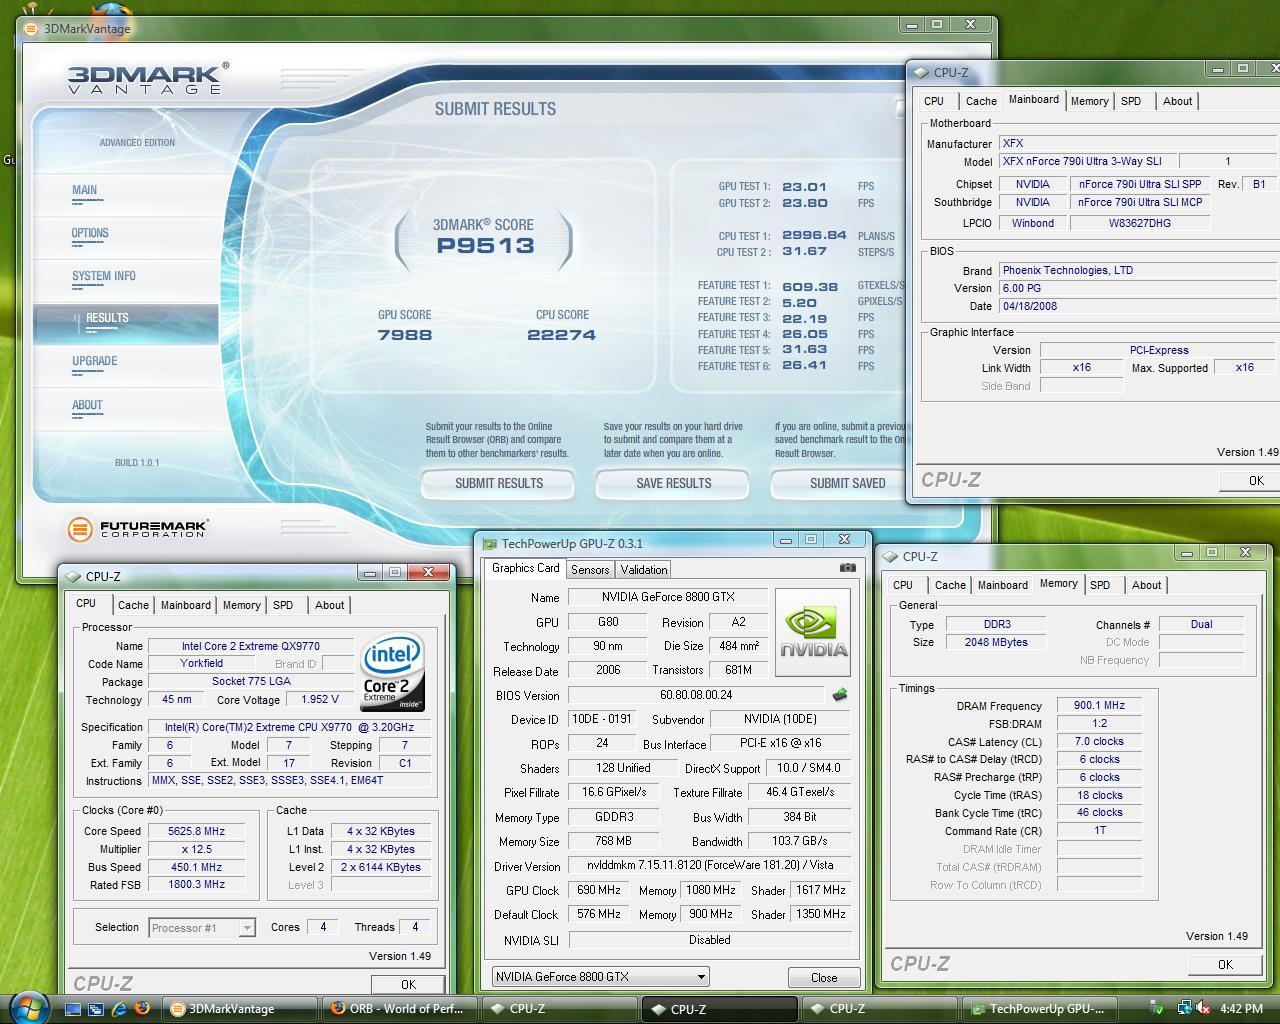Launch Firefox from quick launch

pos(142,1009)
